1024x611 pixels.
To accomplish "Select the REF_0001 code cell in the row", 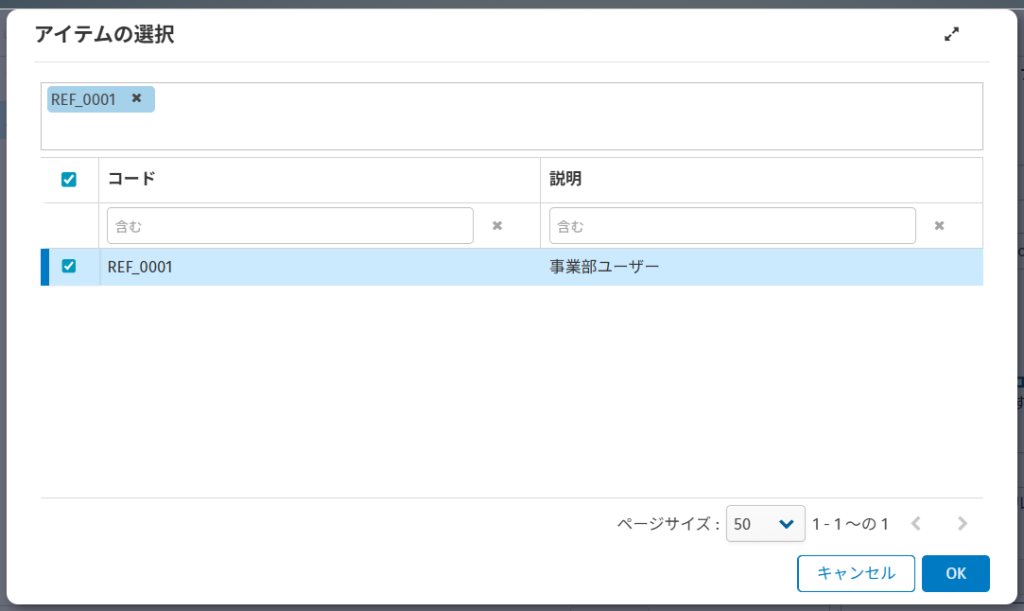I will coord(140,267).
